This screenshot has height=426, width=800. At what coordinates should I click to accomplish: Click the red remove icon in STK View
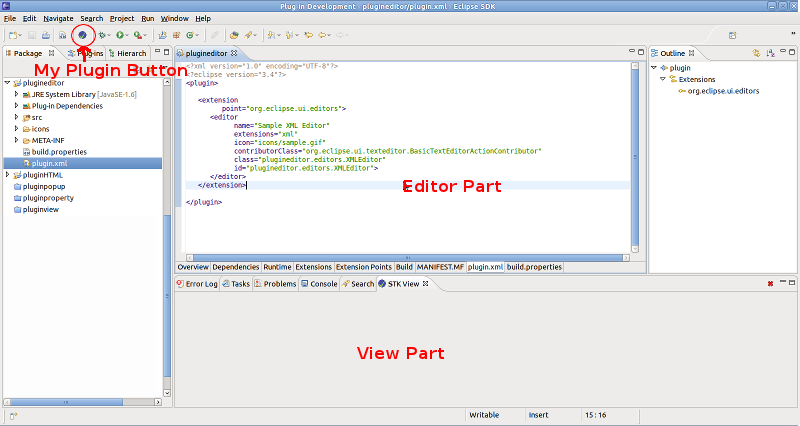pos(770,284)
